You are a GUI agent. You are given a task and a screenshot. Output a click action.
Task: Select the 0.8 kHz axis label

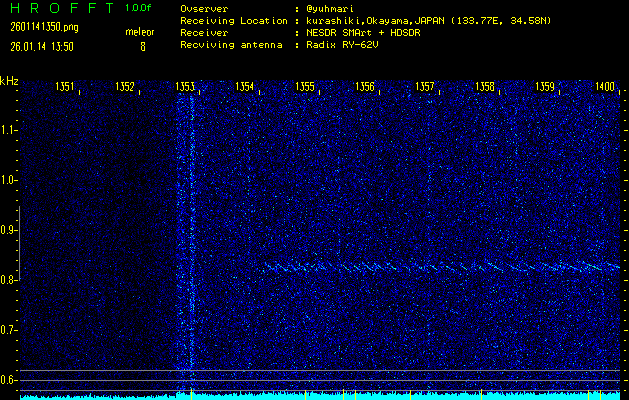point(9,280)
